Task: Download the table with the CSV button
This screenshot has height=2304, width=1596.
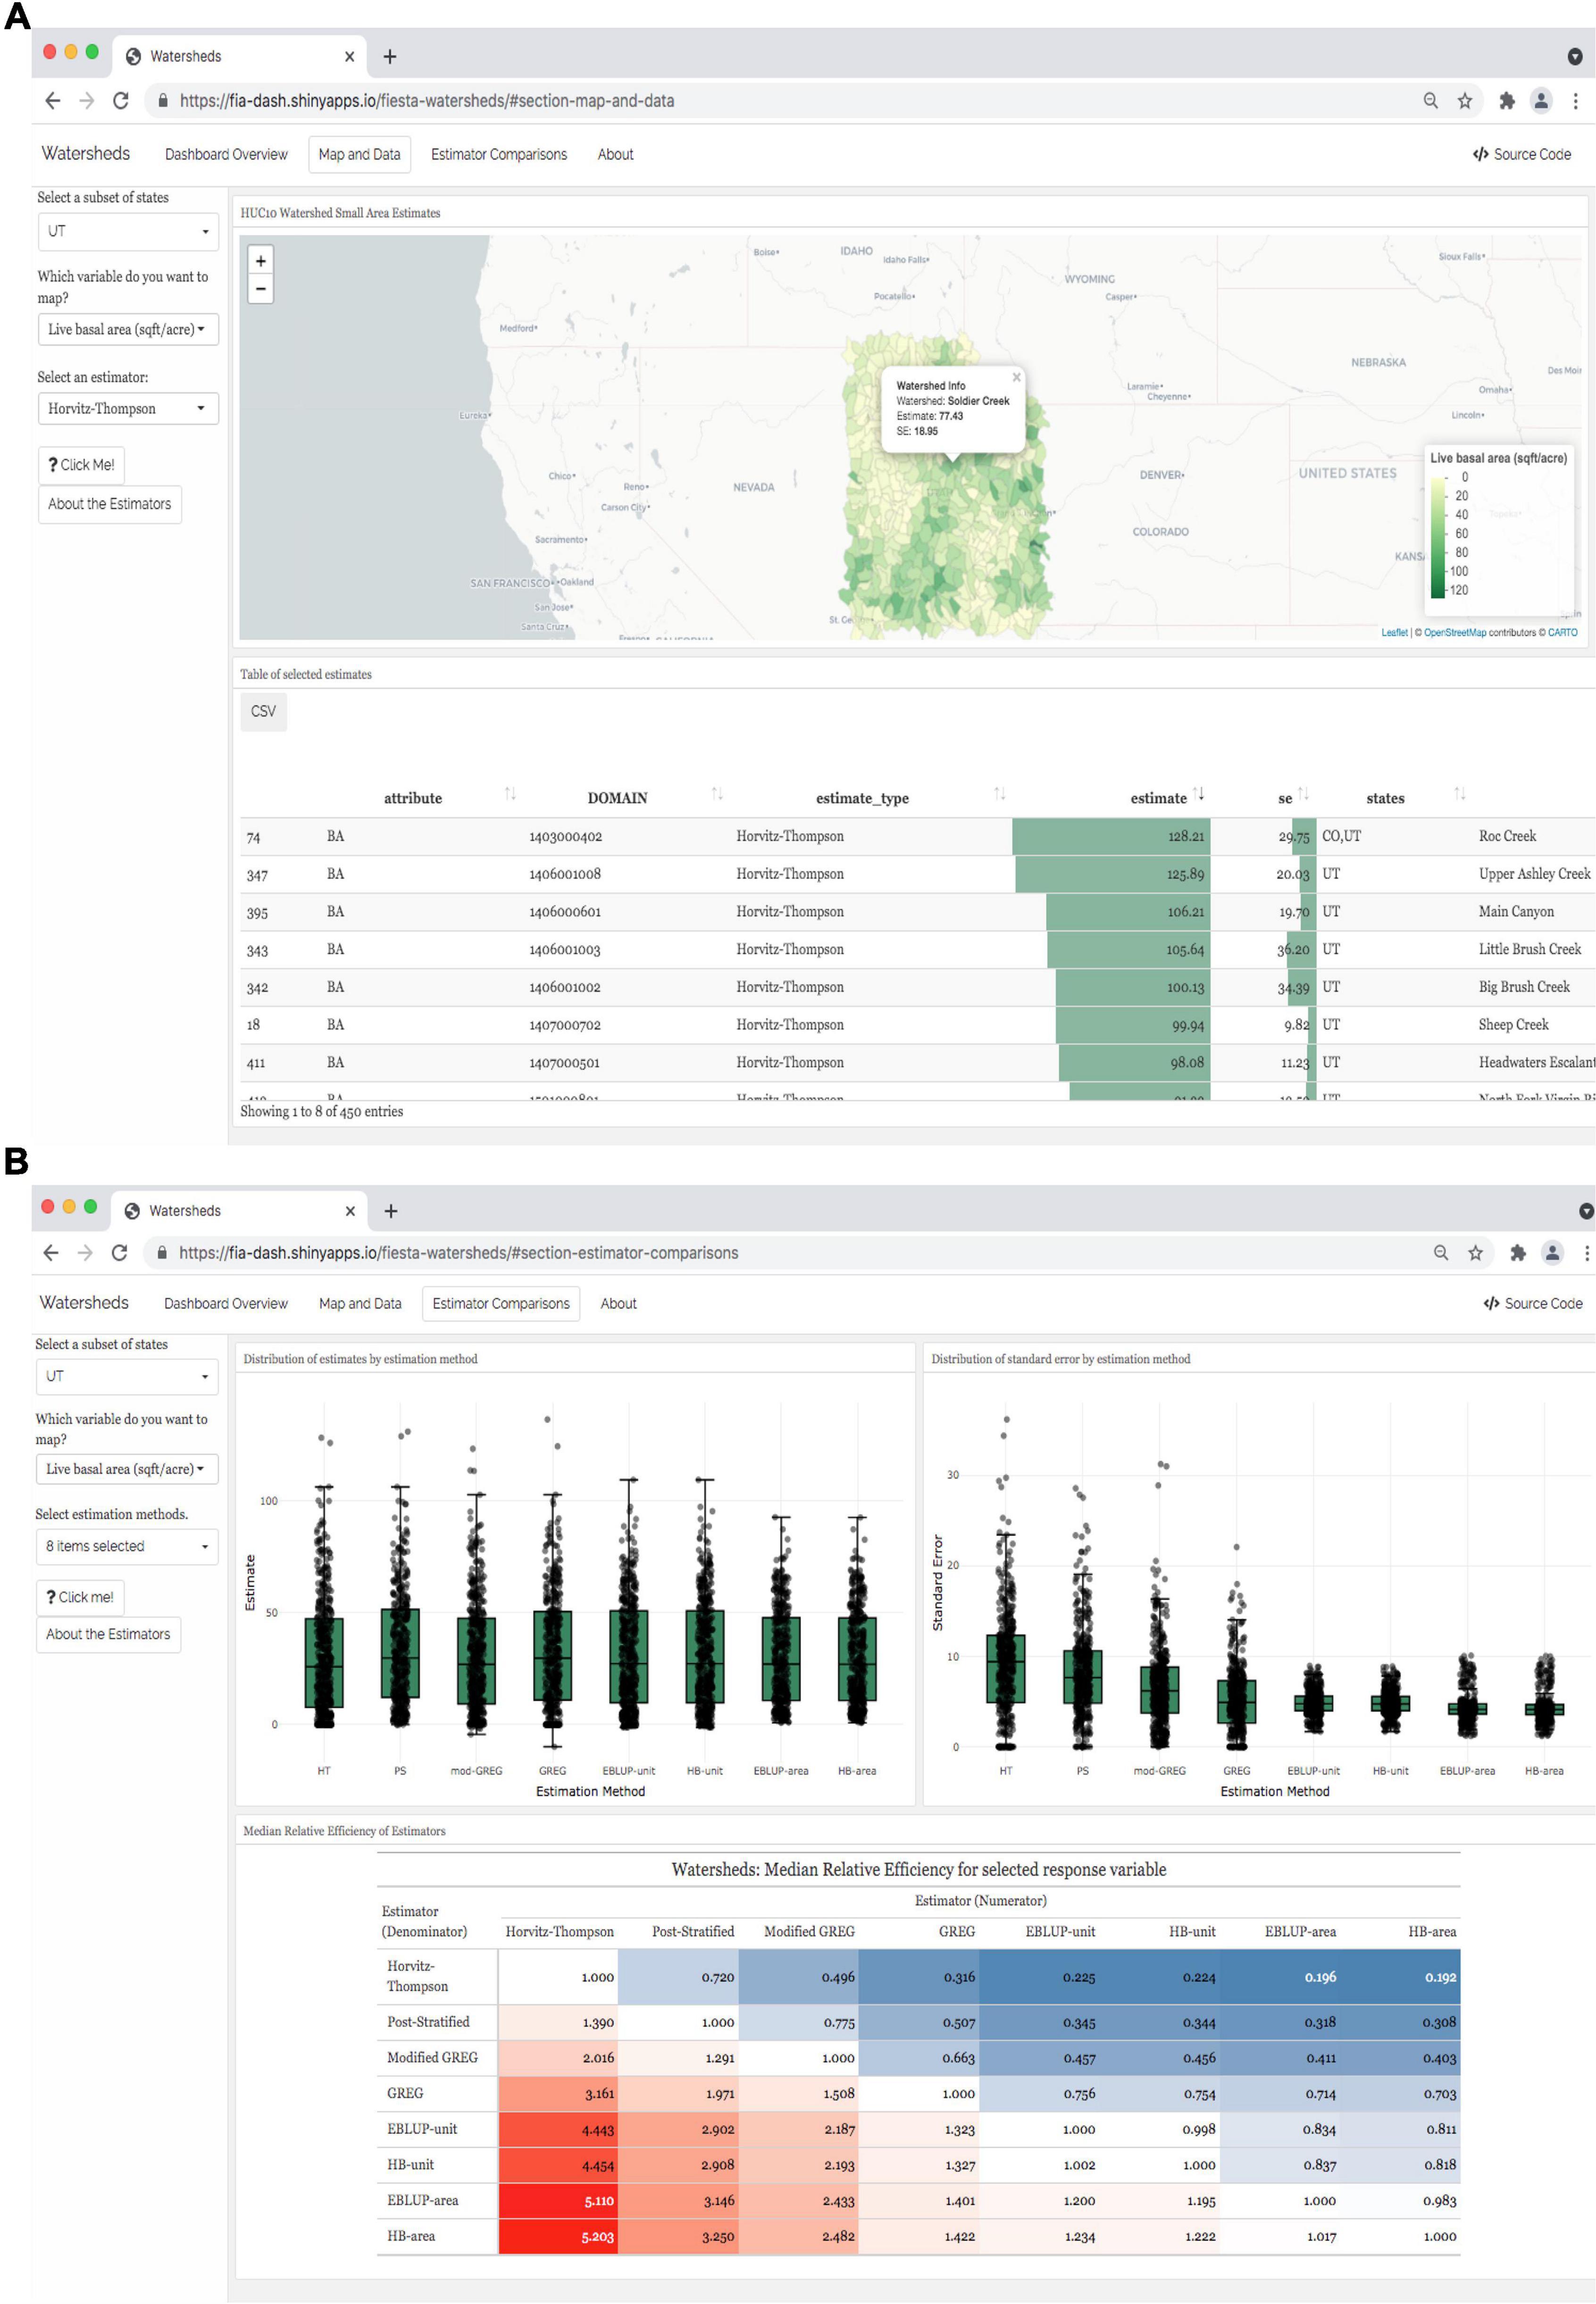Action: pyautogui.click(x=263, y=711)
